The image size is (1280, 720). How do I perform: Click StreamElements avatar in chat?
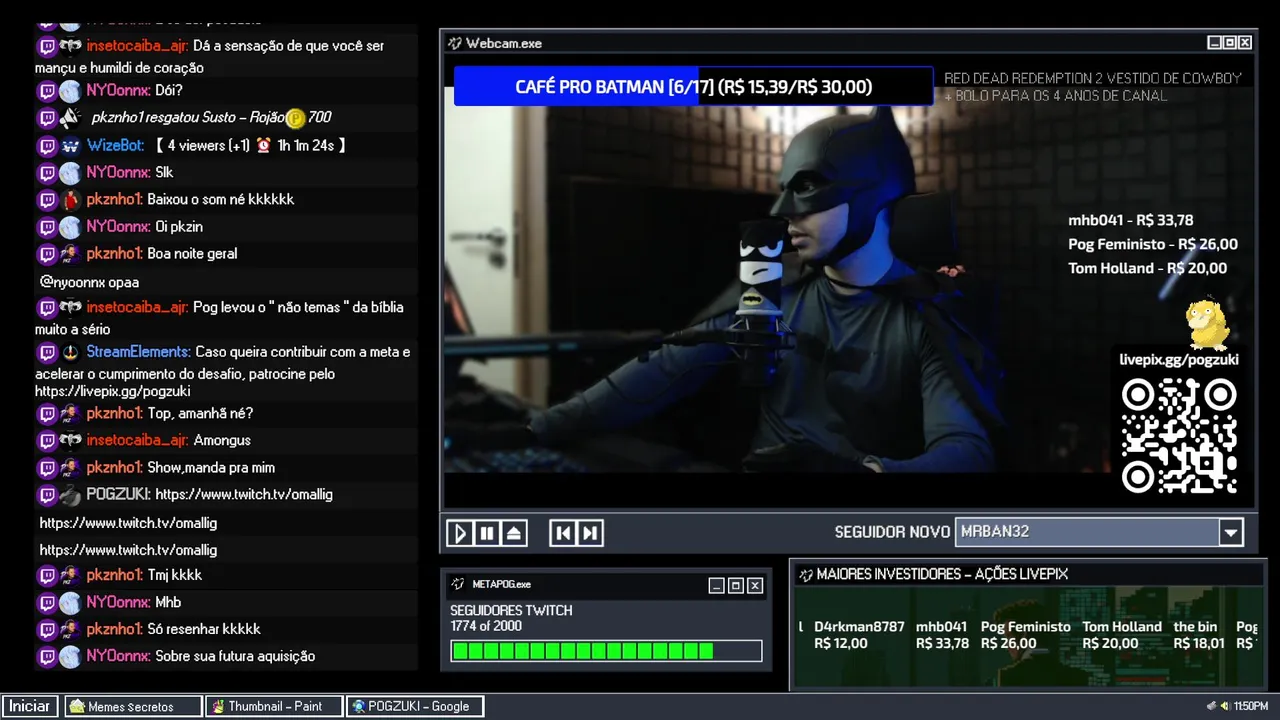click(70, 352)
